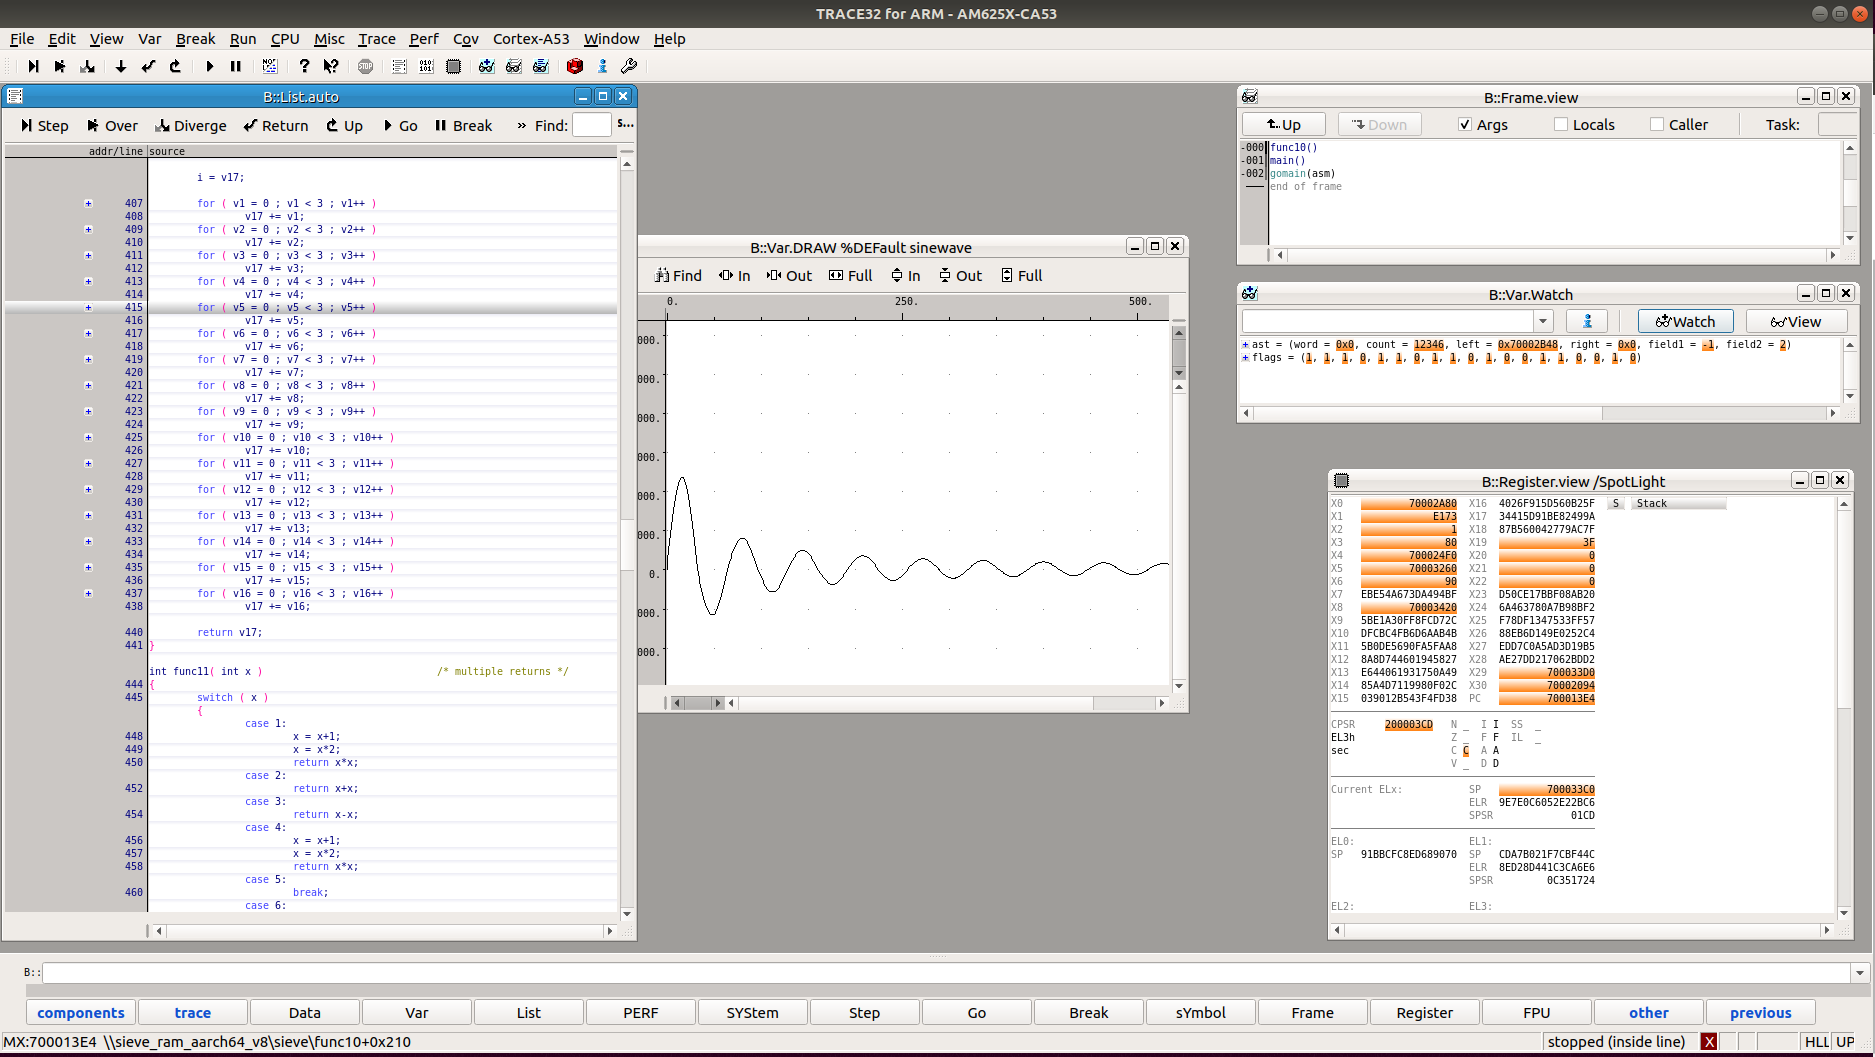Open memory dump 0101 icon
This screenshot has width=1875, height=1057.
[426, 66]
